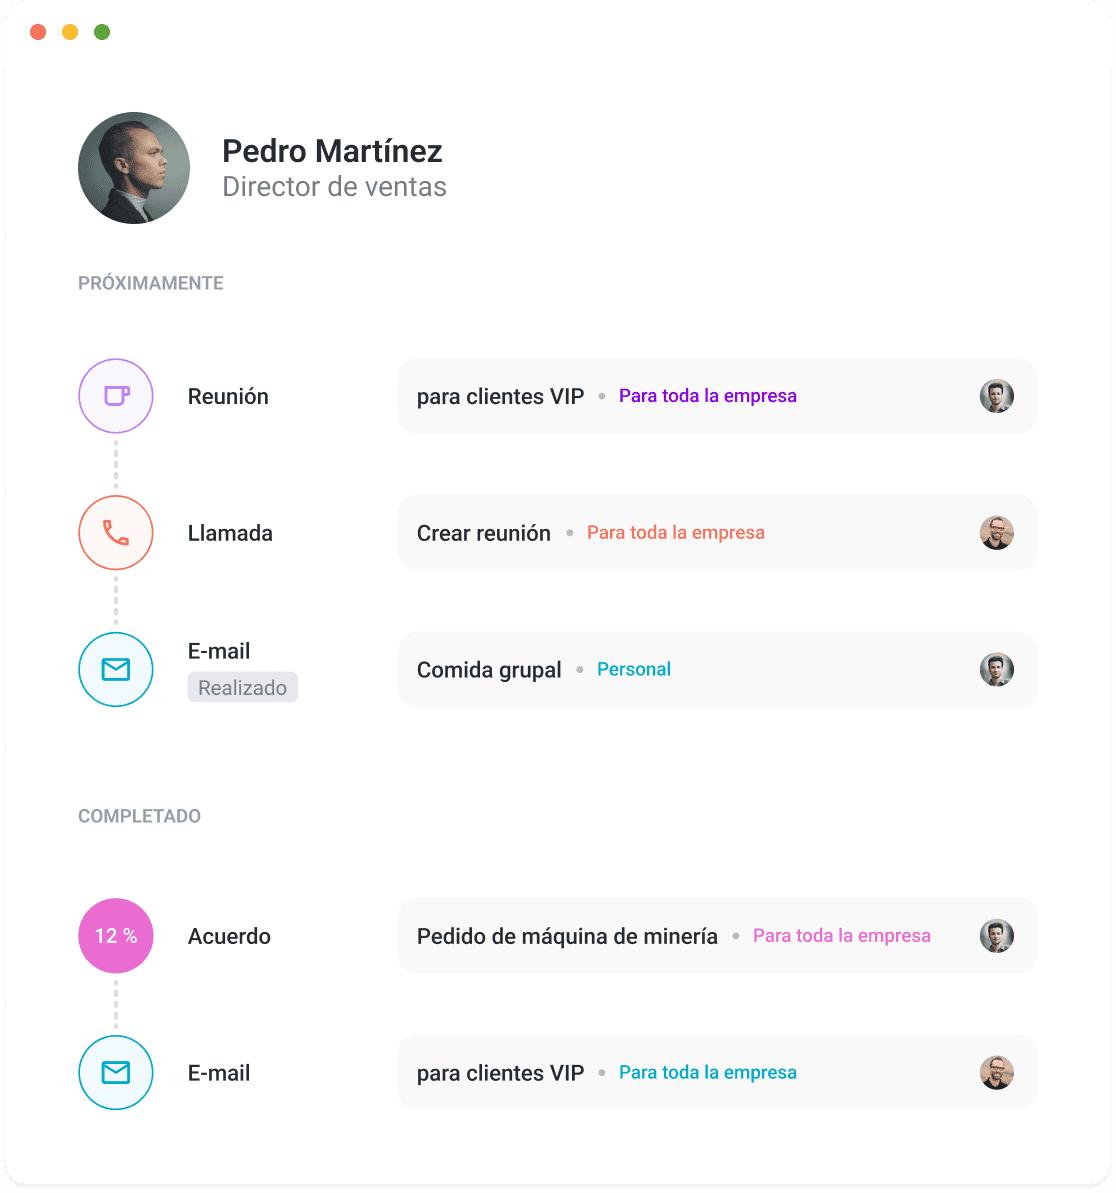1116x1193 pixels.
Task: Toggle completion on the Reunión activity
Action: 115,395
